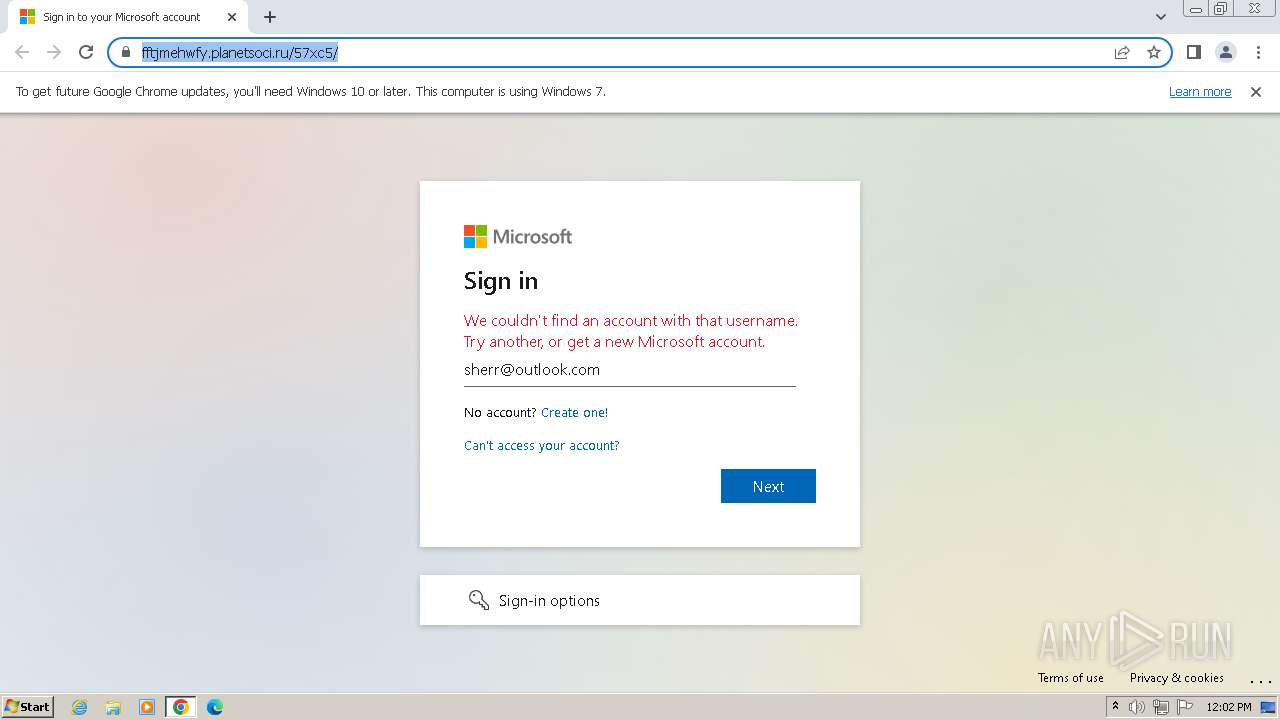Open the Create one! link
The image size is (1280, 720).
(x=574, y=412)
